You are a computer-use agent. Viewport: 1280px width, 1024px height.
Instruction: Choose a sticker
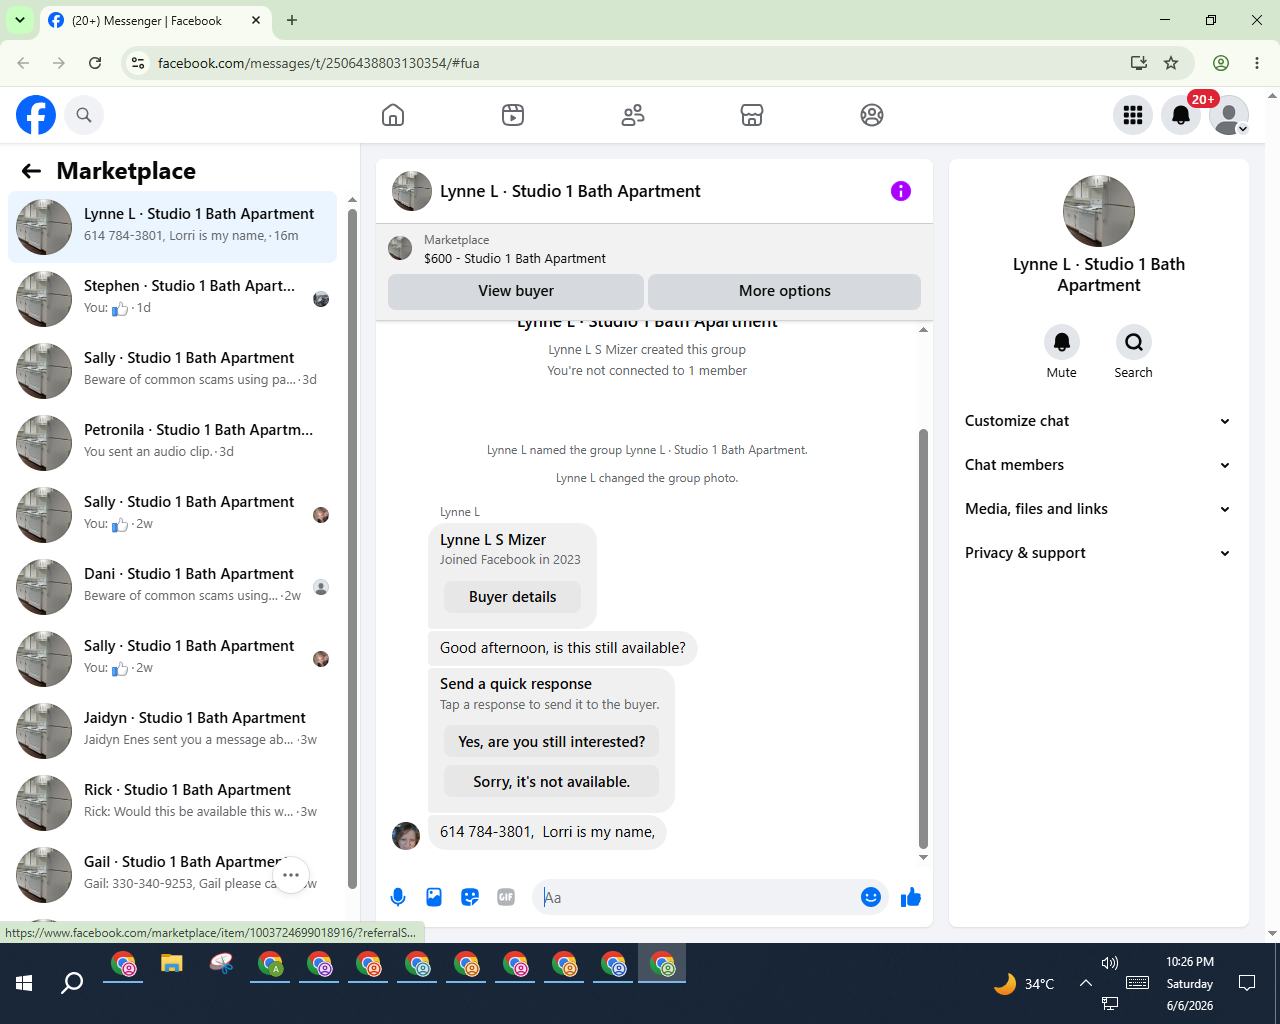coord(470,897)
